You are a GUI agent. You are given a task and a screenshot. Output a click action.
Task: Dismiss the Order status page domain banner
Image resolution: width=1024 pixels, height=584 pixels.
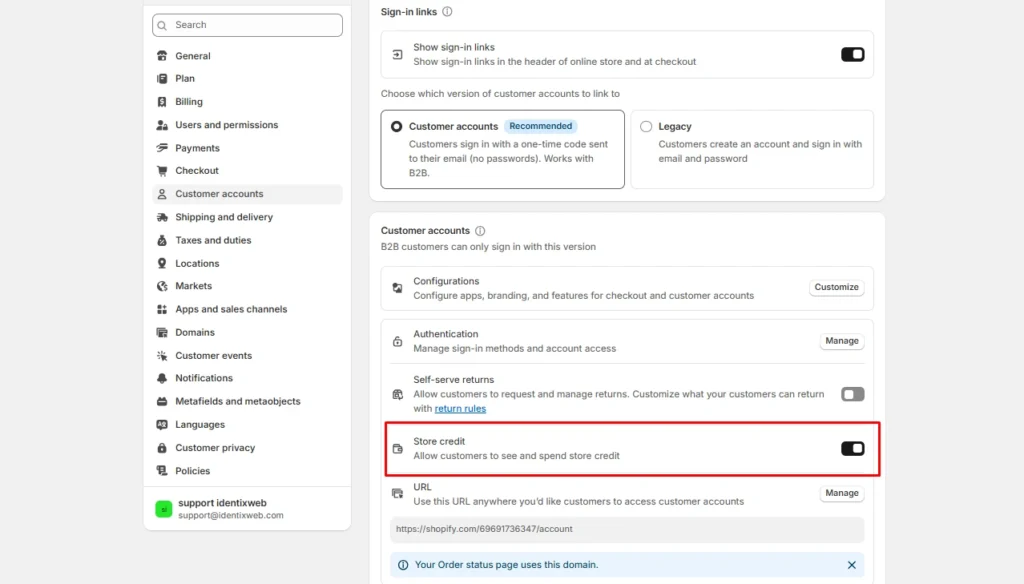click(852, 564)
